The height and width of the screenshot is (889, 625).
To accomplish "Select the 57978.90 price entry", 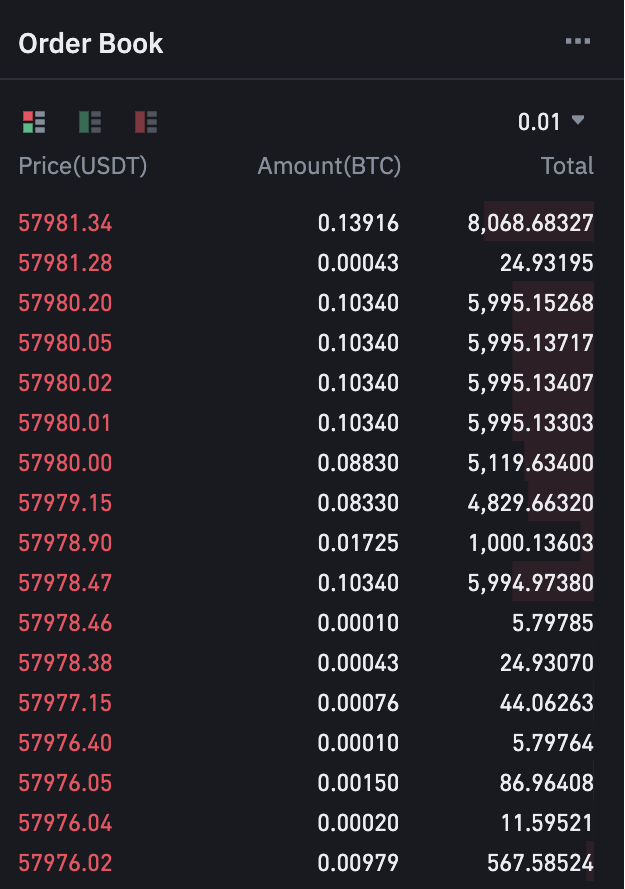I will [66, 543].
